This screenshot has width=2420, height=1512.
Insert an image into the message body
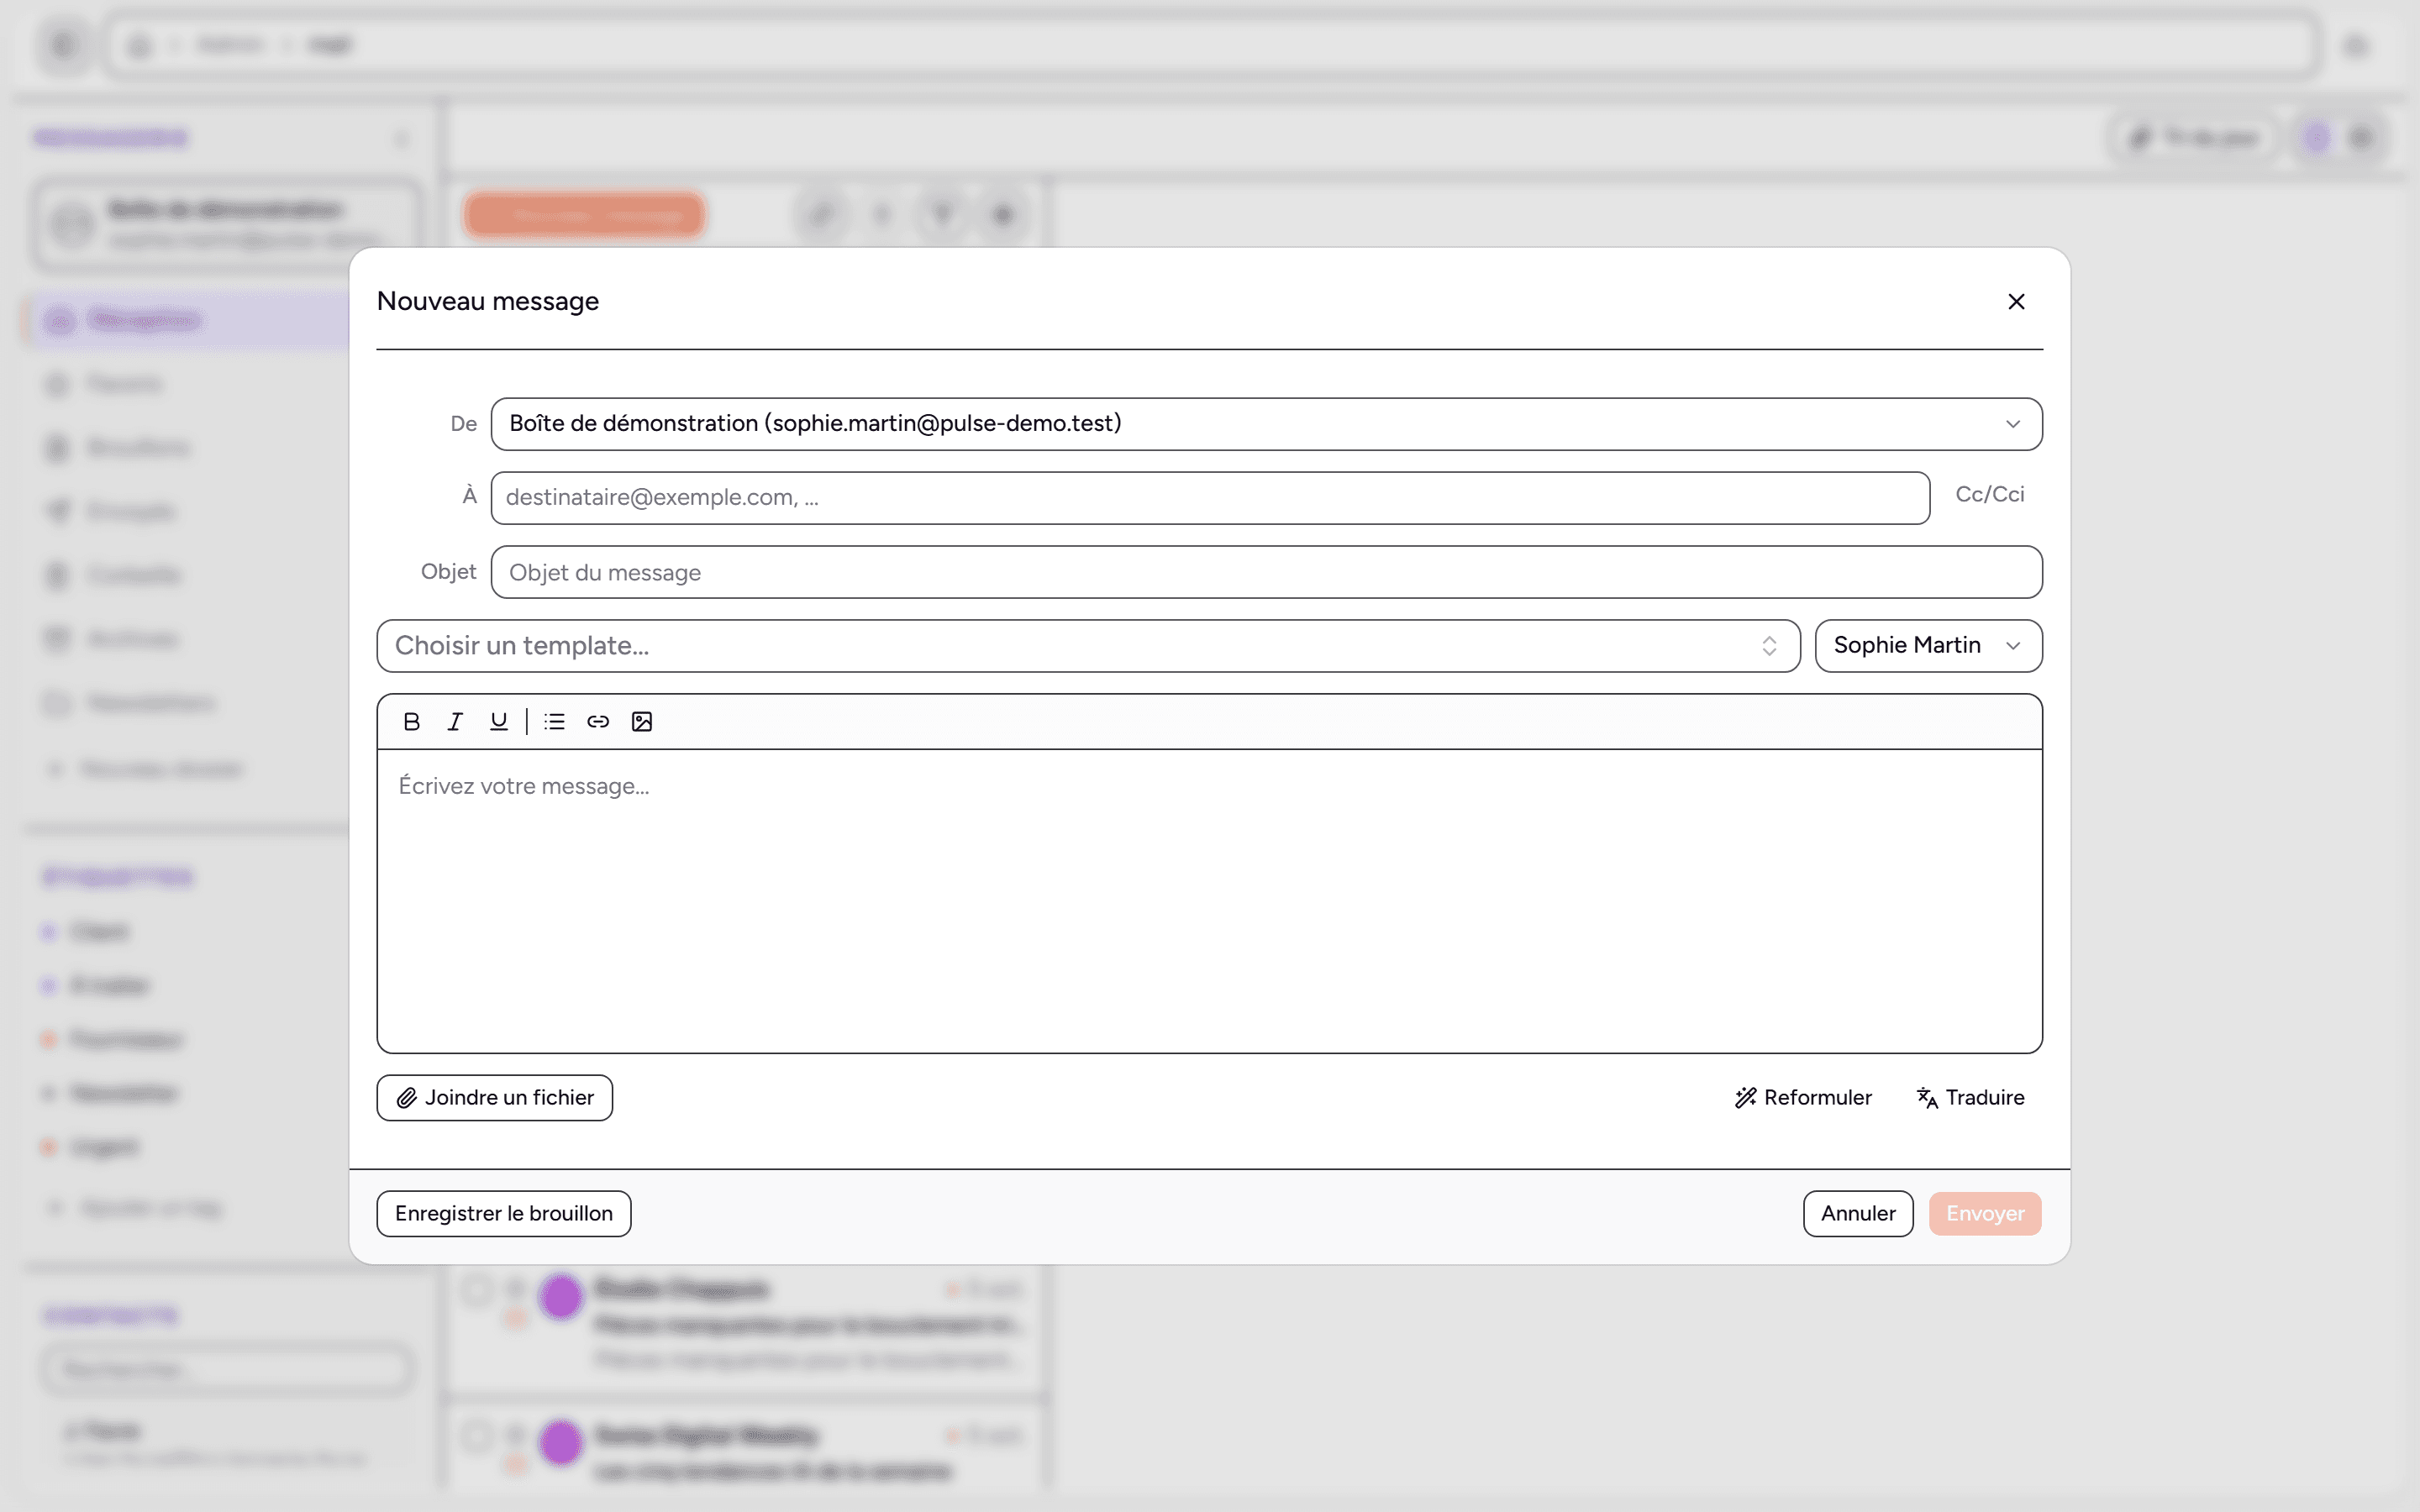point(642,721)
